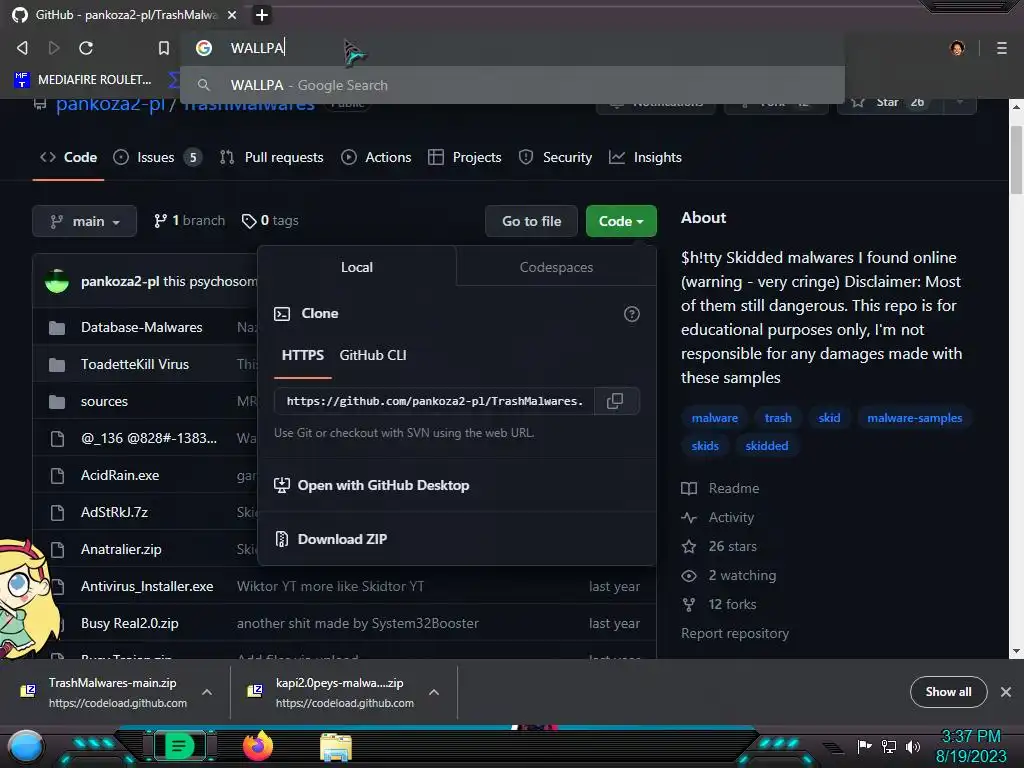Click the Clone help question mark icon
The height and width of the screenshot is (768, 1024).
(632, 314)
